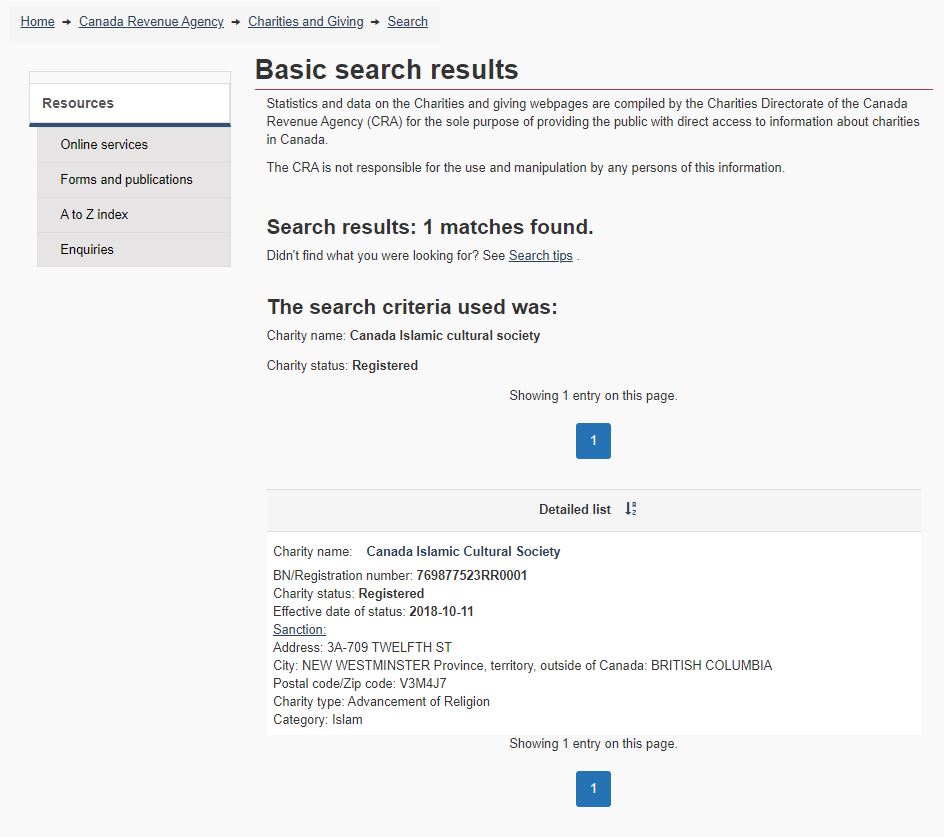Click the city NEW WESTMINSTER text
Screen dimensions: 944x837
click(x=366, y=665)
